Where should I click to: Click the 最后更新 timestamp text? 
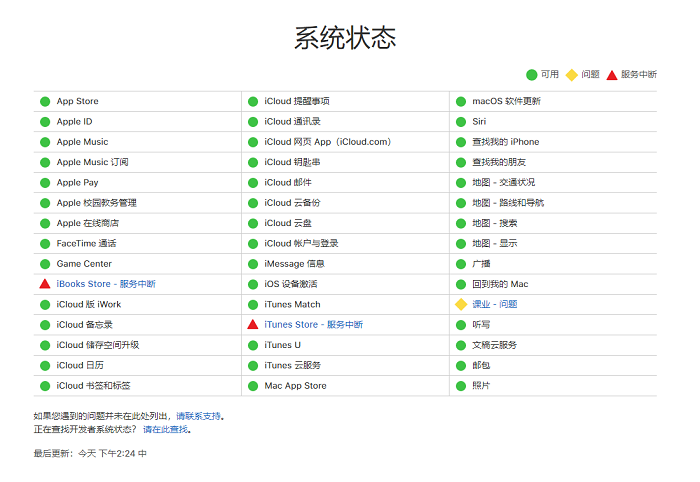pos(90,453)
